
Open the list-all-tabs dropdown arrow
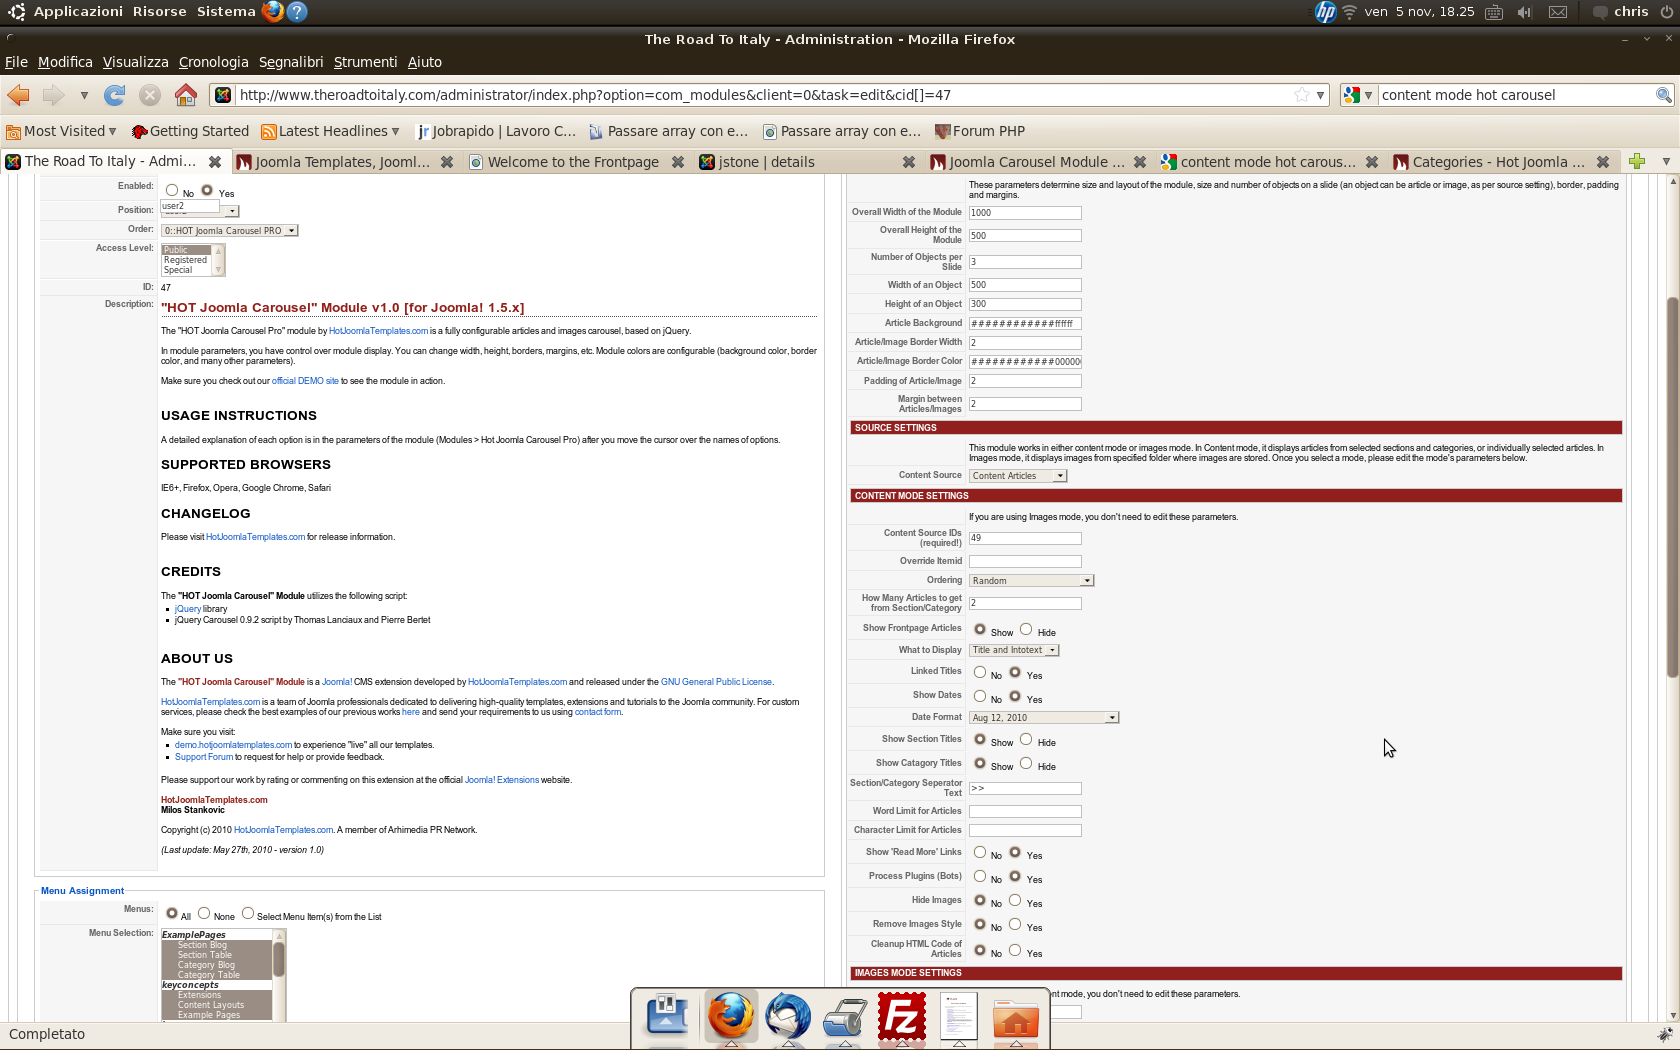(x=1666, y=161)
